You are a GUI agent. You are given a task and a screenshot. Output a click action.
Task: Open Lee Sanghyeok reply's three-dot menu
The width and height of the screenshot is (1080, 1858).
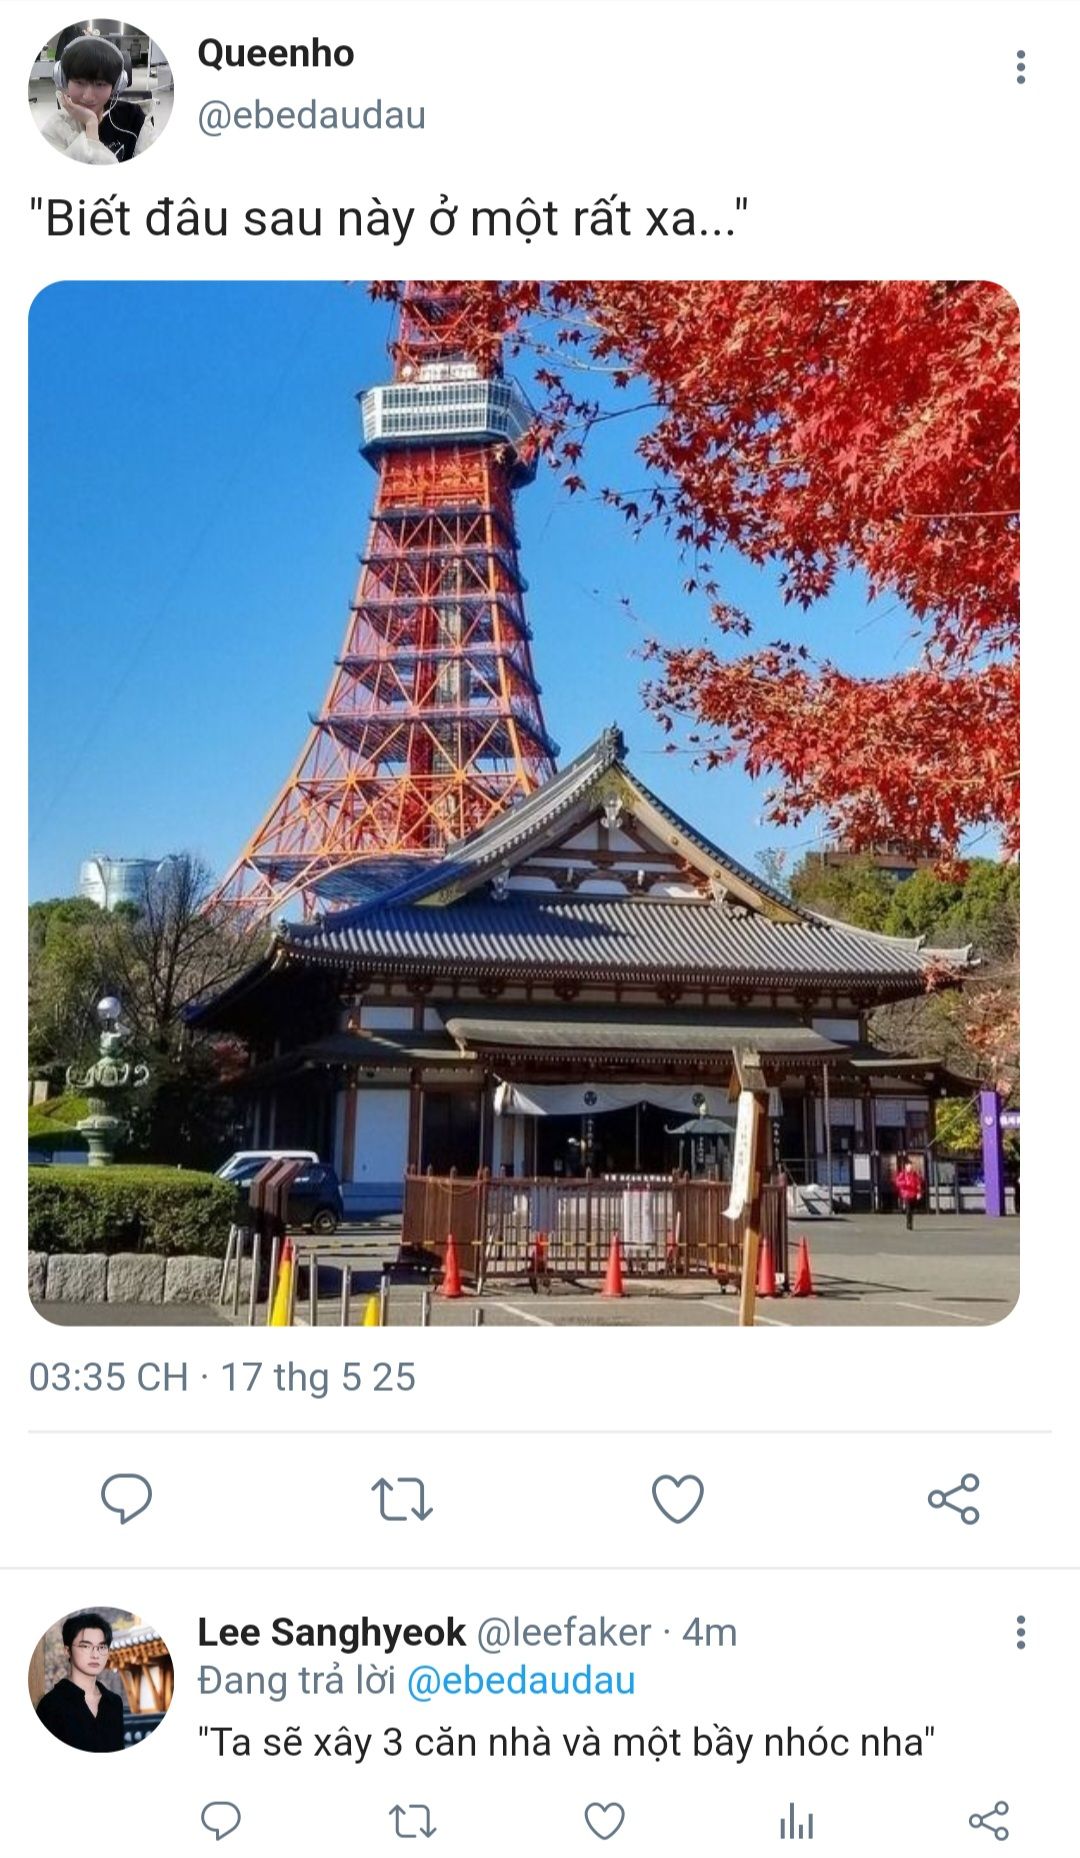click(x=1020, y=1632)
